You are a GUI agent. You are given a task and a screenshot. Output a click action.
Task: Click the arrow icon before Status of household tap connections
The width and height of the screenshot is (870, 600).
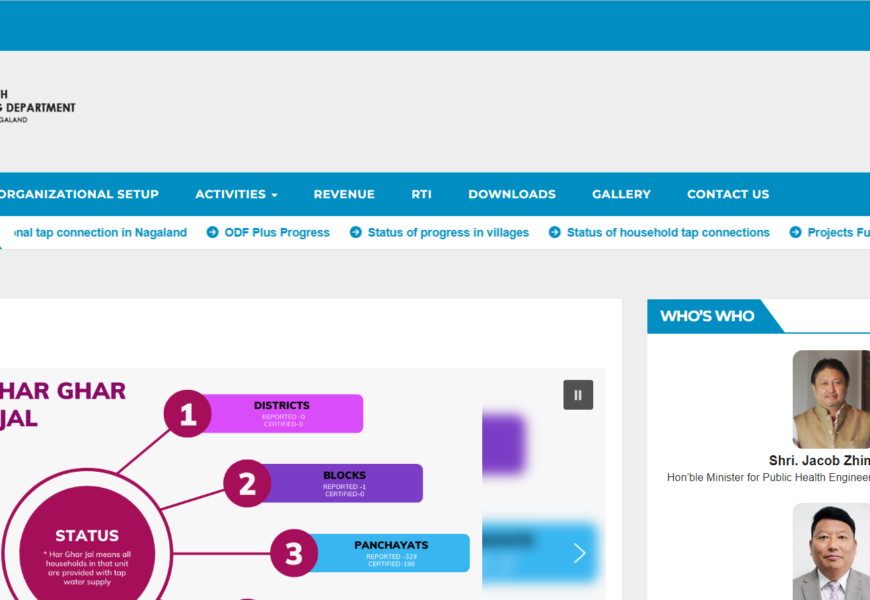click(x=554, y=232)
